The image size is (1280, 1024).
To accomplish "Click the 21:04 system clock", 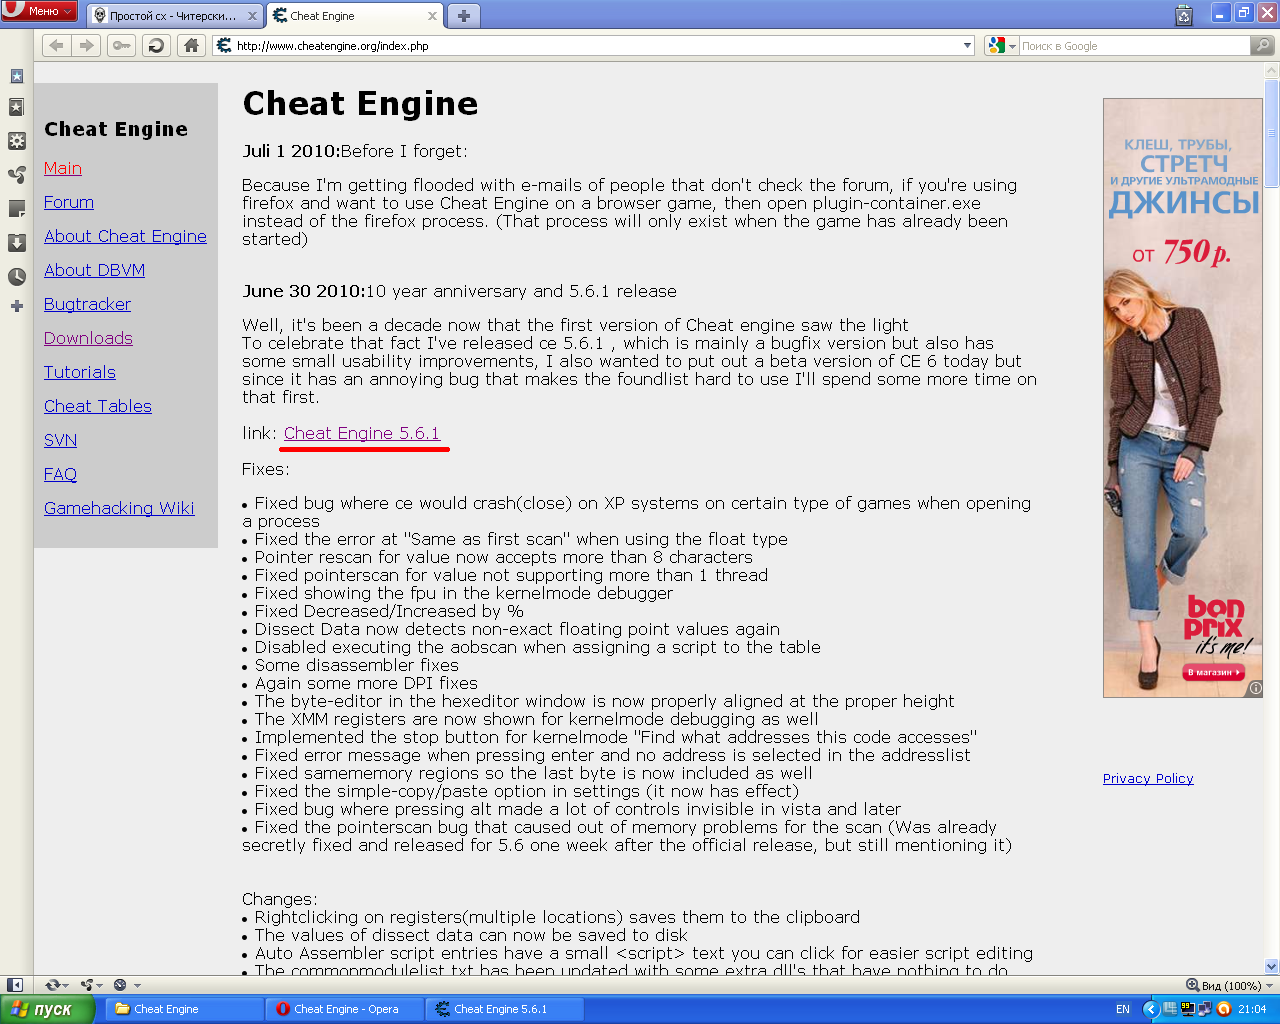I will point(1252,1009).
